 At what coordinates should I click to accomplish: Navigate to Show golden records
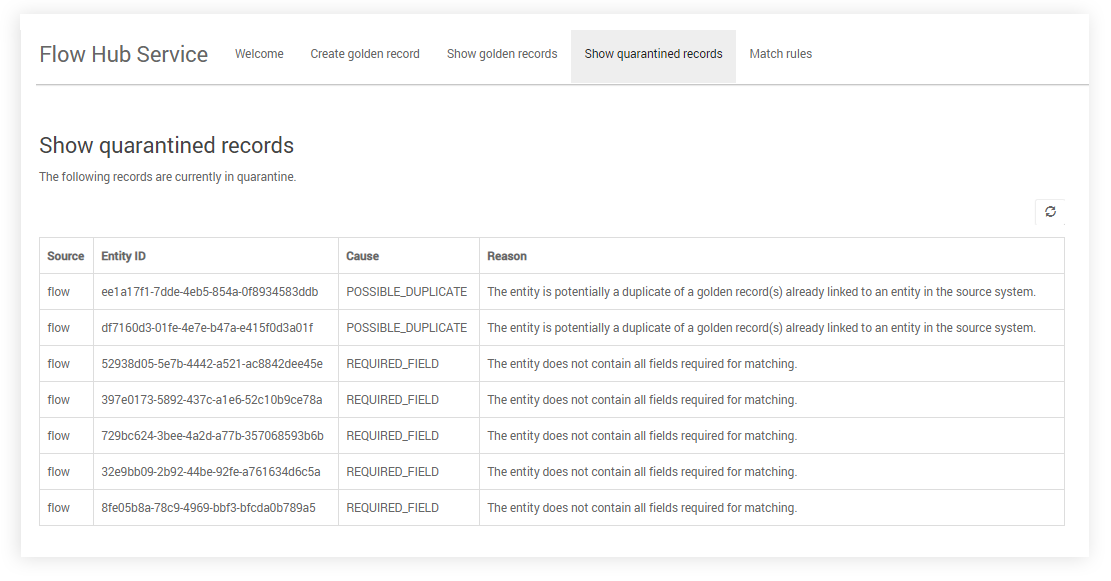502,54
